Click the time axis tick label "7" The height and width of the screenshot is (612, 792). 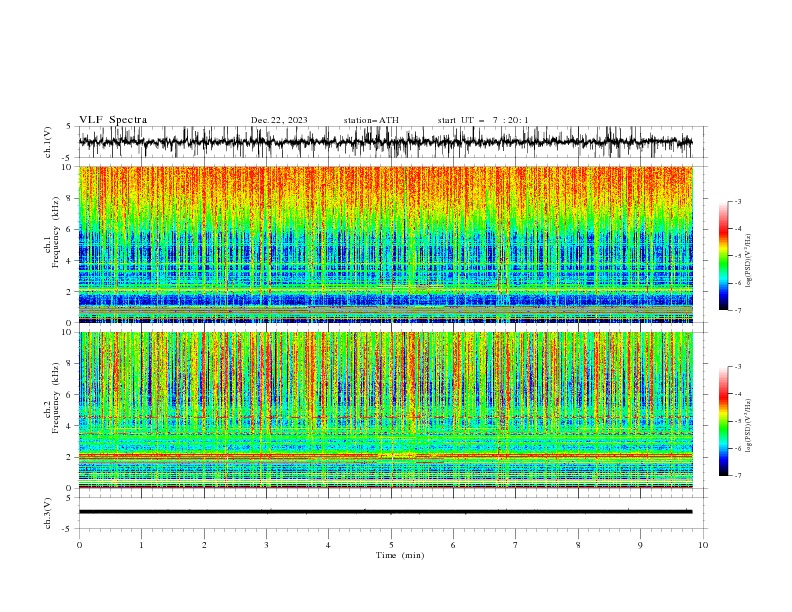(x=516, y=545)
